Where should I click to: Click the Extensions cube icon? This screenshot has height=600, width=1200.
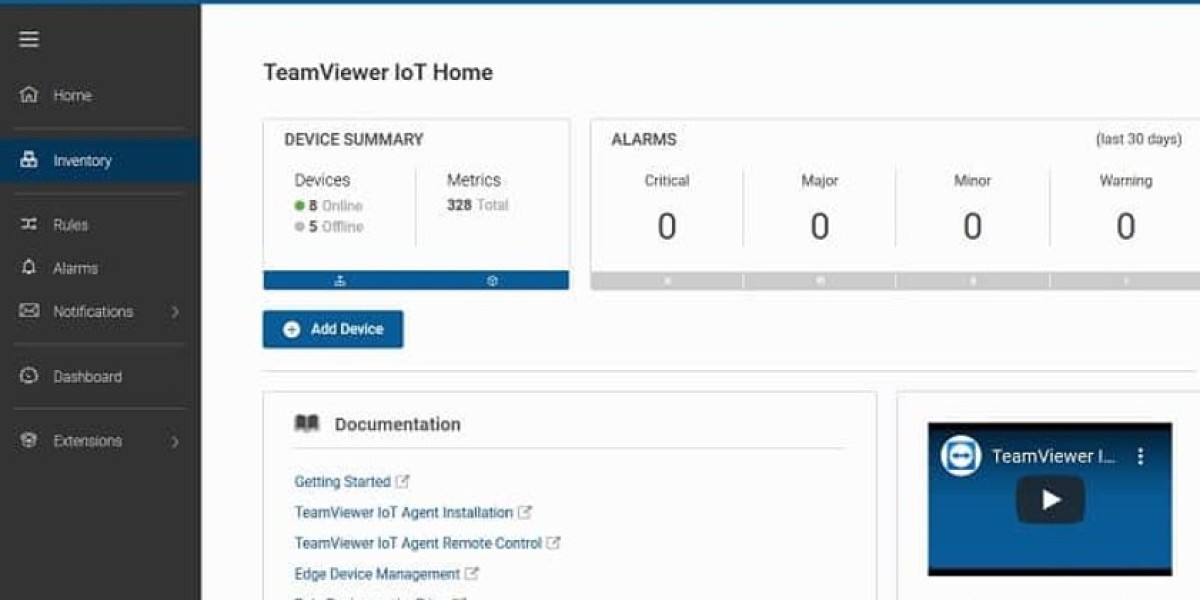(x=29, y=441)
